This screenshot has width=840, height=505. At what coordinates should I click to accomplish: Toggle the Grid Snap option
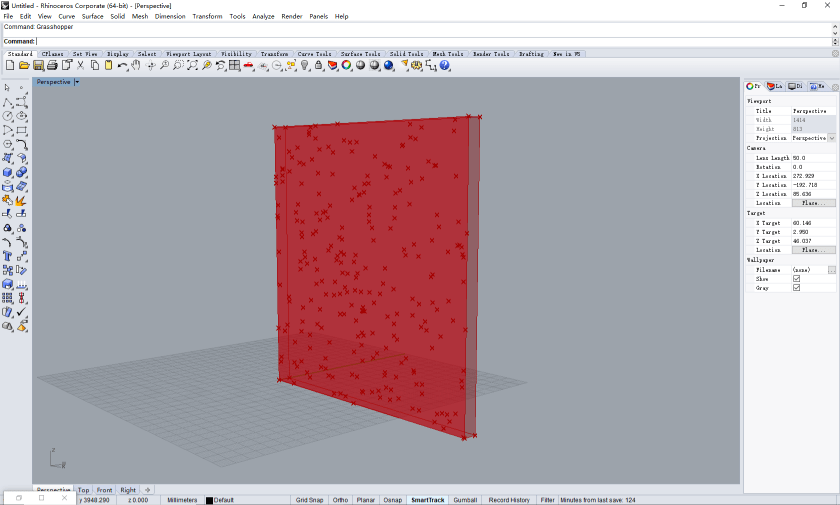[x=309, y=500]
